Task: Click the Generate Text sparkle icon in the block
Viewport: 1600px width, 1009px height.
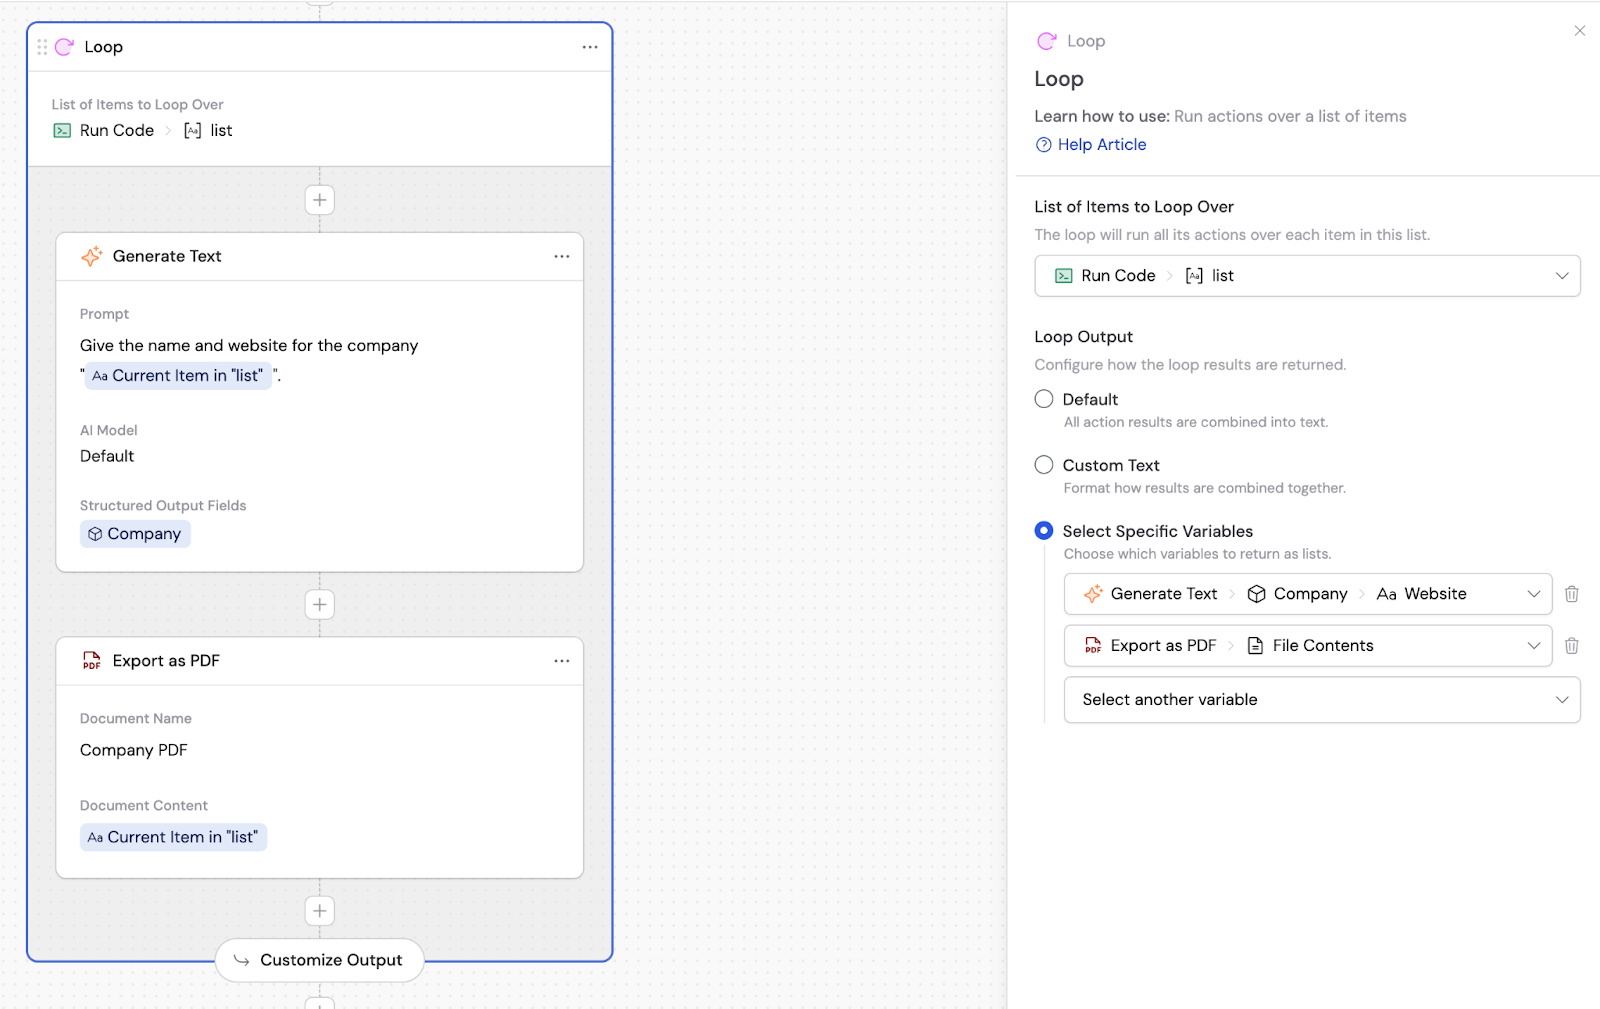Action: click(92, 256)
